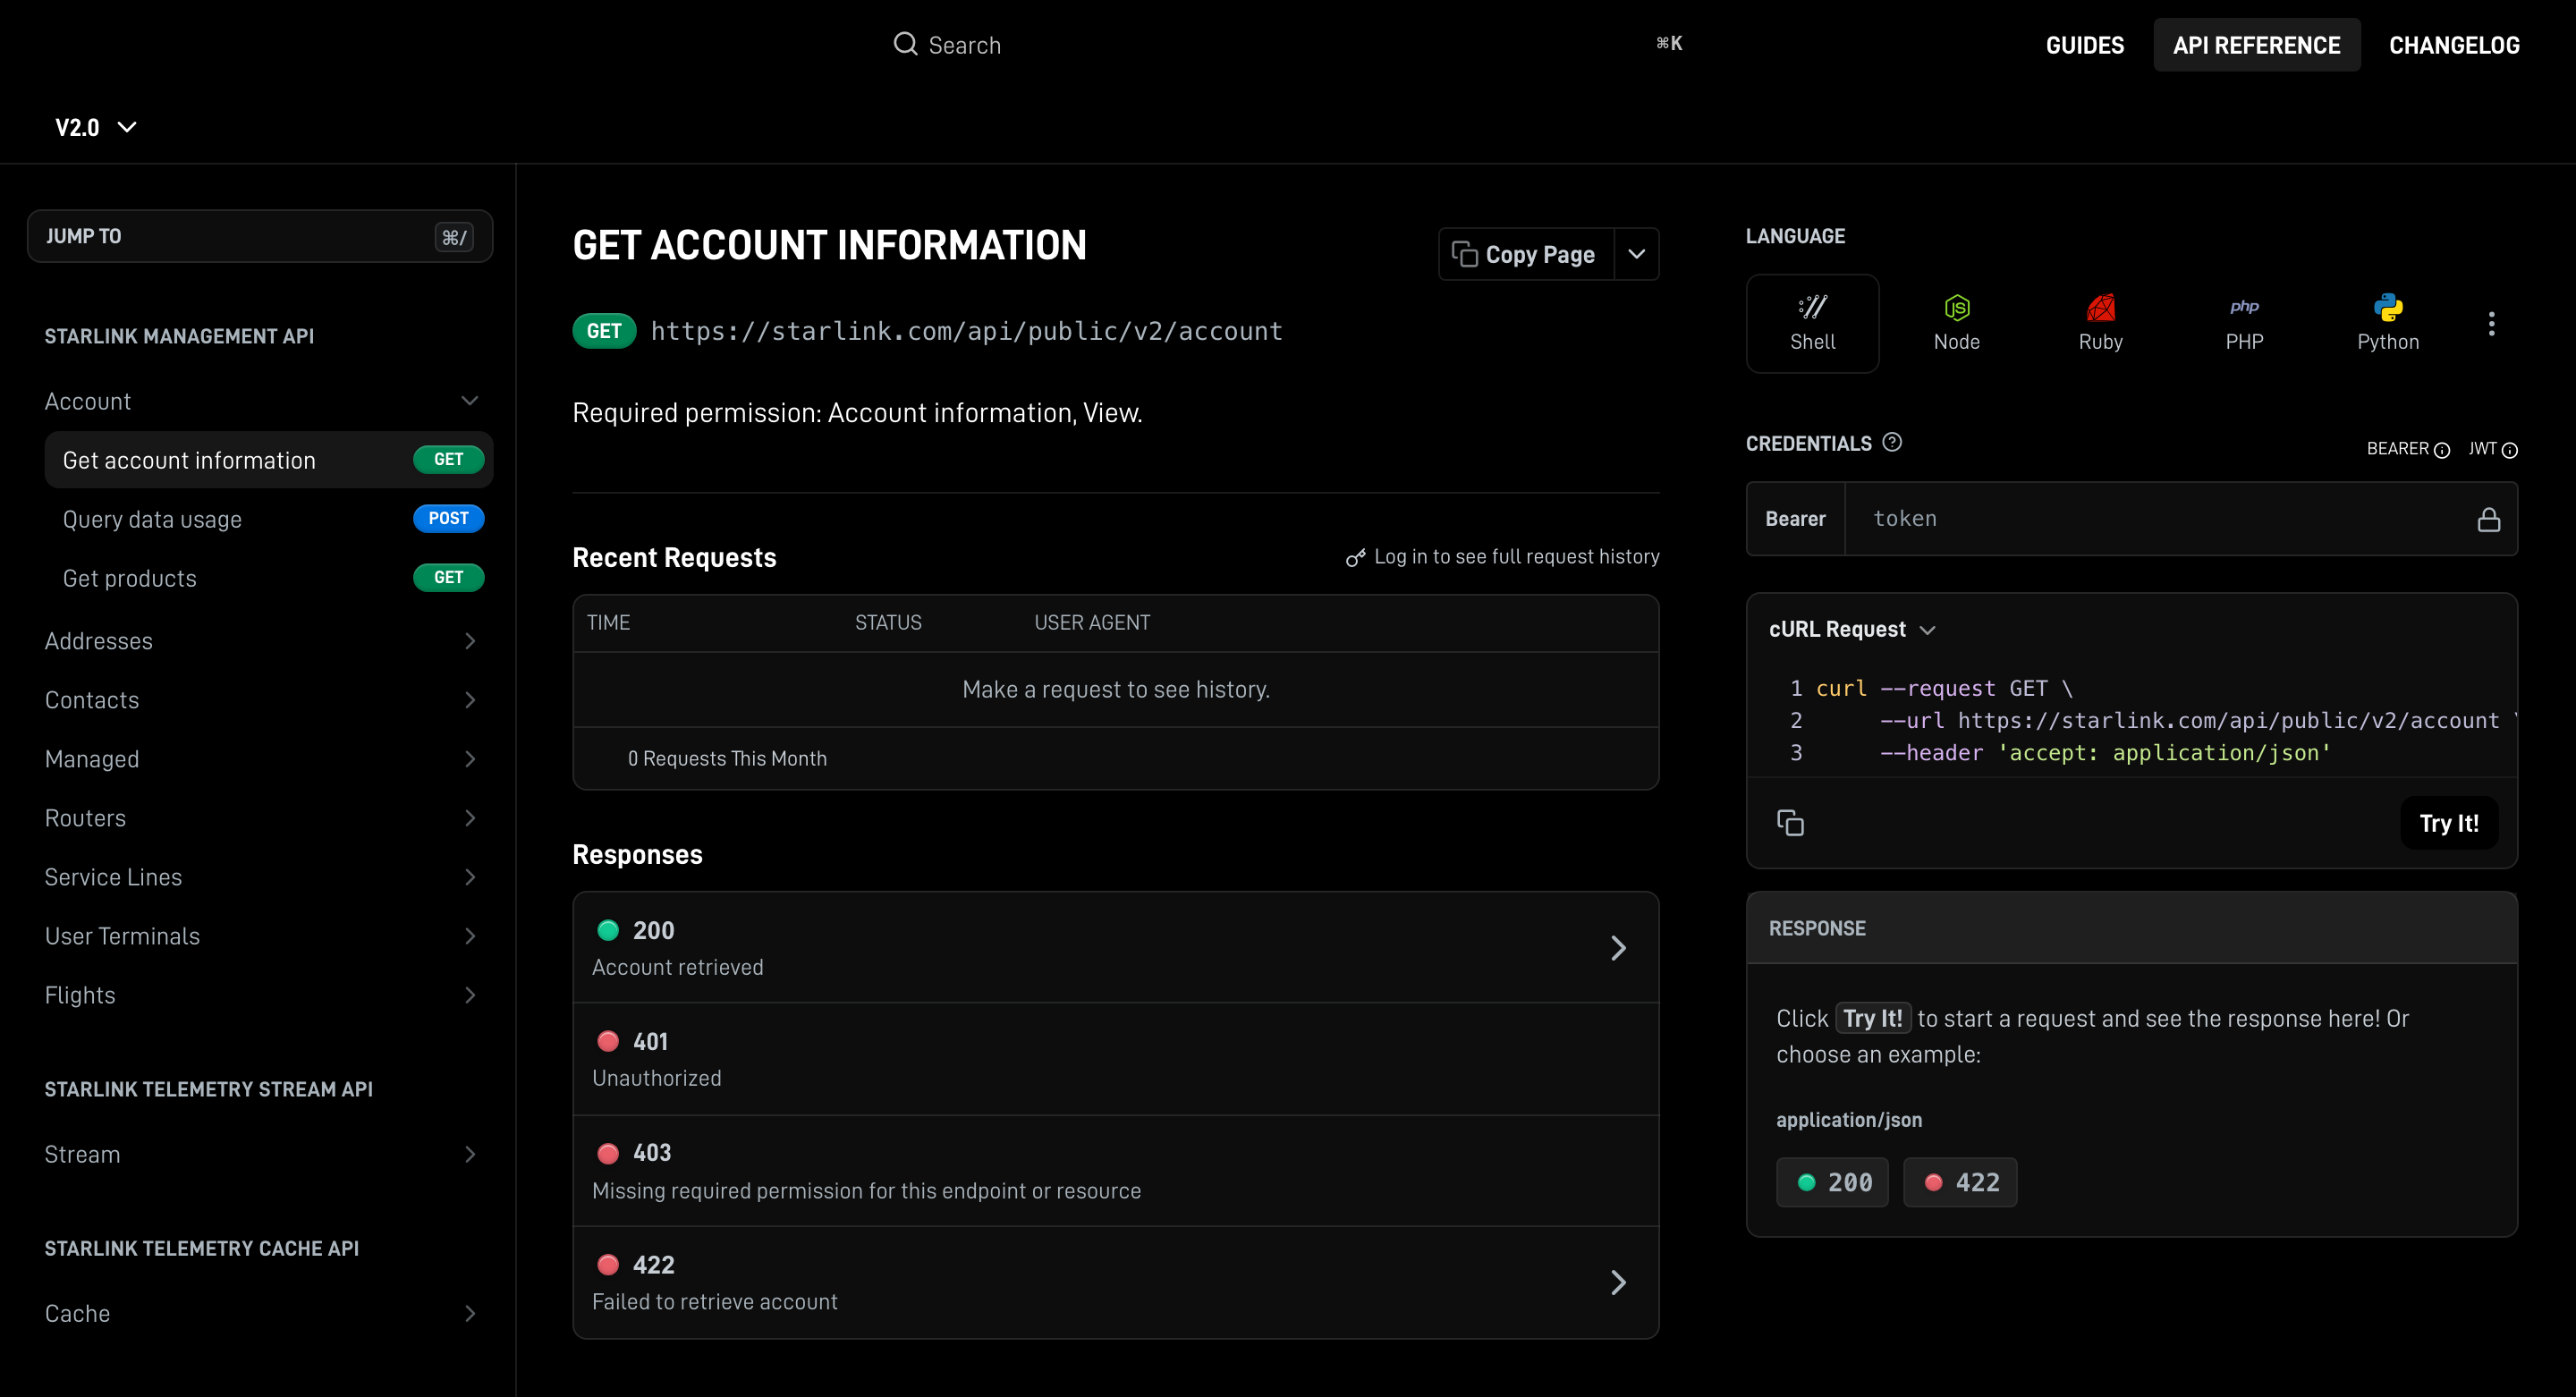Open more languages three-dot menu
This screenshot has height=1397, width=2576.
[x=2491, y=324]
